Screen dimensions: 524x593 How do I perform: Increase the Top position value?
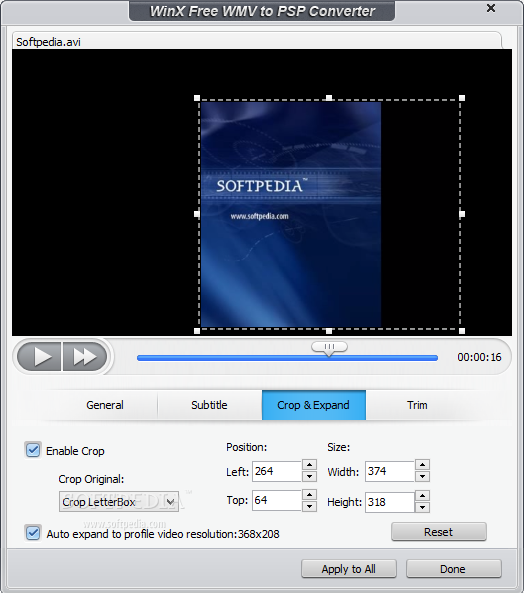pyautogui.click(x=309, y=494)
